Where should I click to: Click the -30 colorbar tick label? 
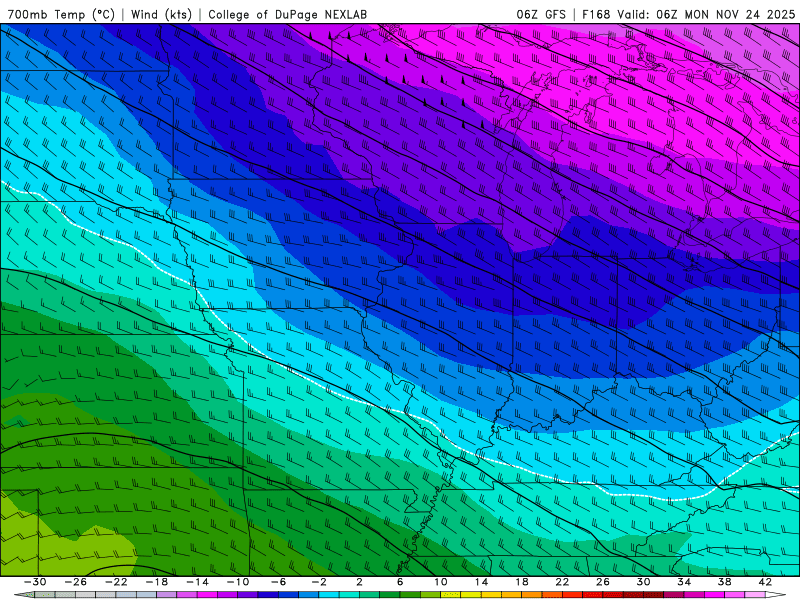point(35,582)
